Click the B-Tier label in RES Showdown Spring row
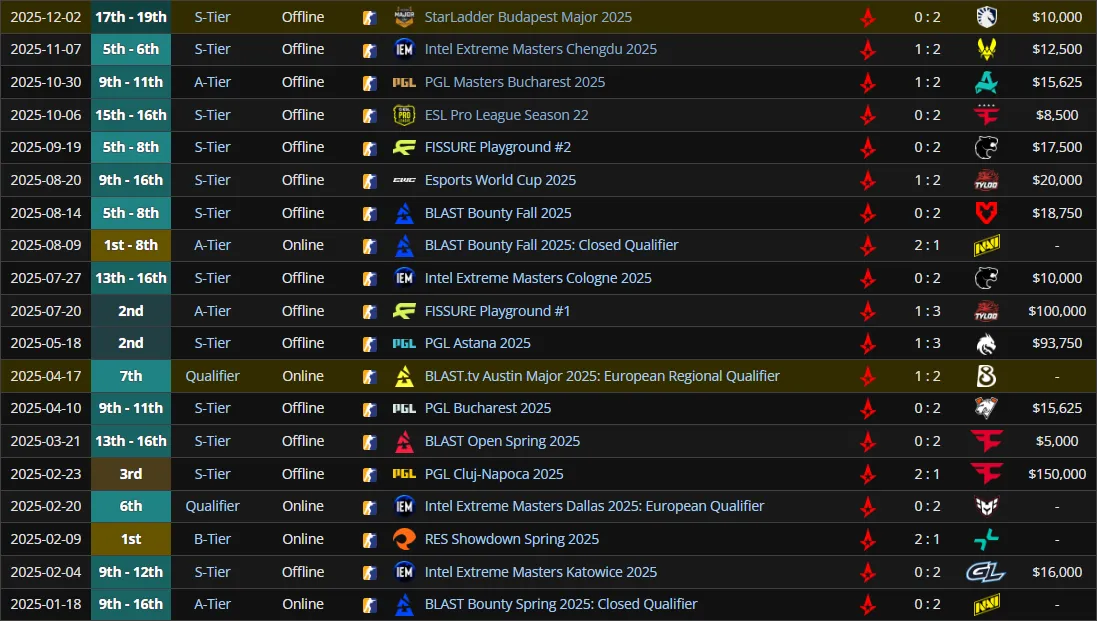The height and width of the screenshot is (621, 1097). pyautogui.click(x=213, y=538)
